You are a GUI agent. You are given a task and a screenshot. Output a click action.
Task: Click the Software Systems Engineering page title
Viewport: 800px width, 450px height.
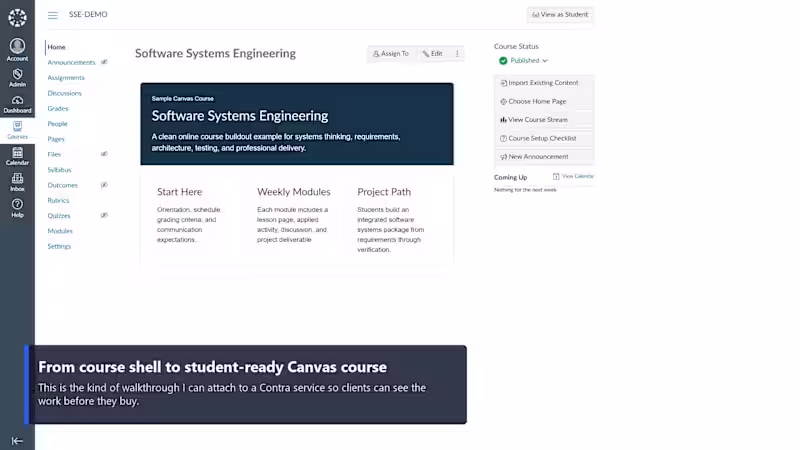point(215,54)
